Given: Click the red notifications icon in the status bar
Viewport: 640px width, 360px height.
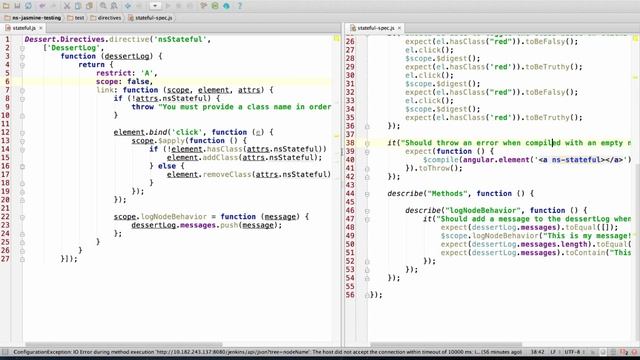Looking at the screenshot, I should tap(624, 352).
